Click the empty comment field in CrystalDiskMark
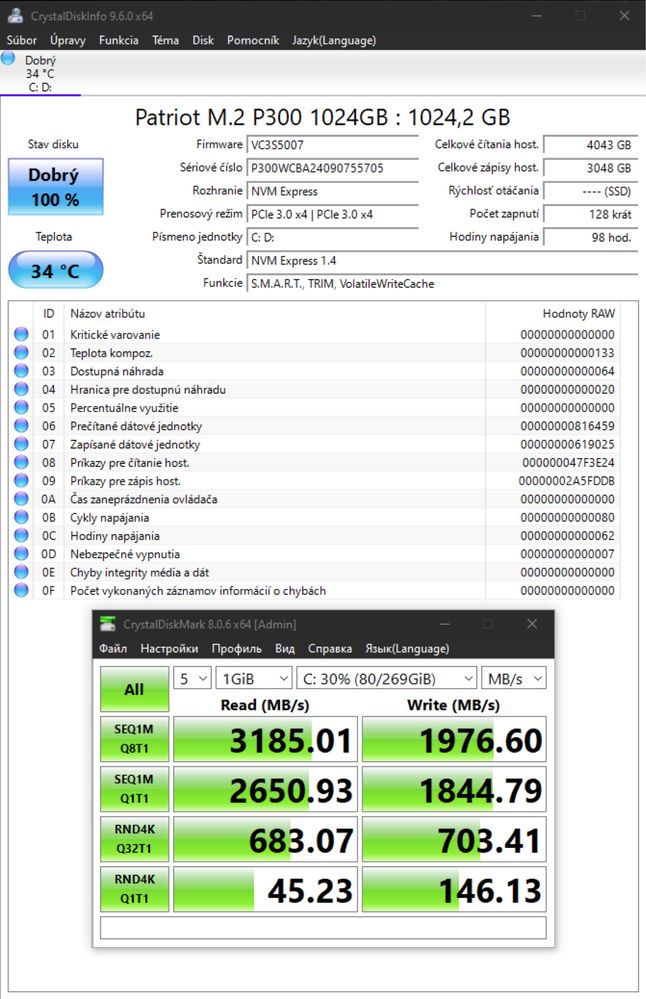This screenshot has width=646, height=999. (x=323, y=928)
